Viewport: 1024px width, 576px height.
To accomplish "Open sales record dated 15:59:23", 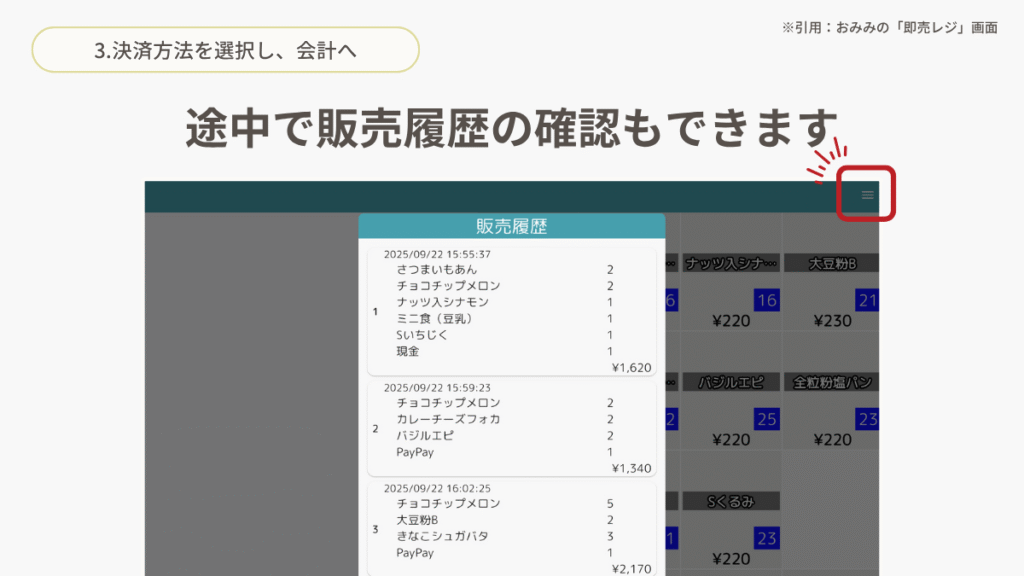I will pyautogui.click(x=511, y=428).
